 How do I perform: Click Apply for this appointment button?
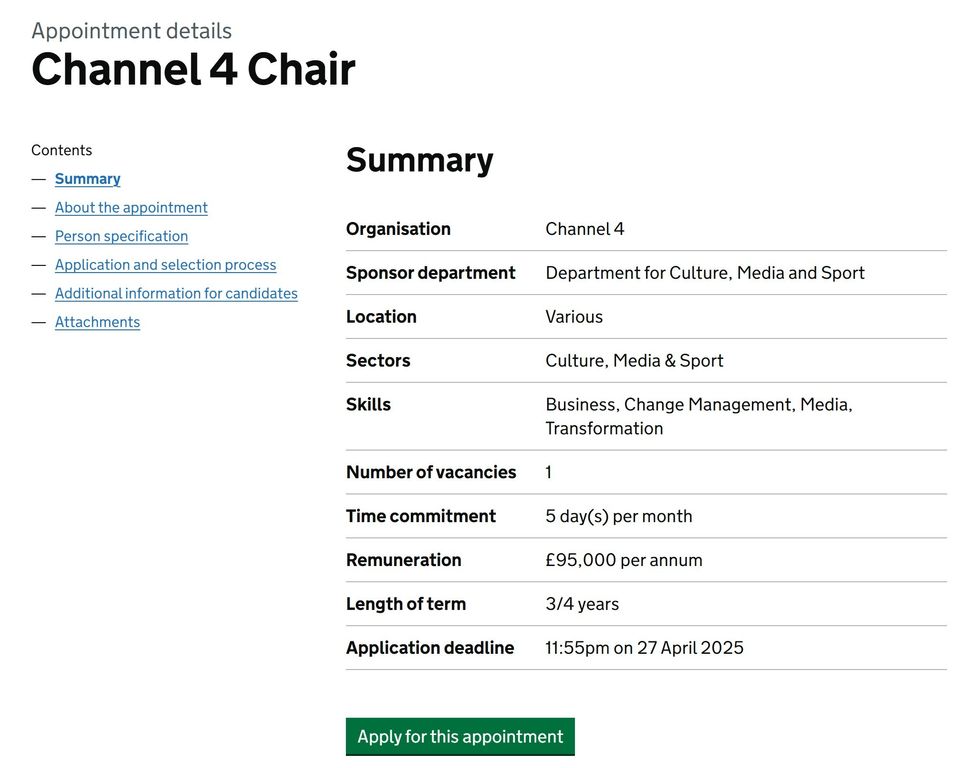pyautogui.click(x=460, y=737)
